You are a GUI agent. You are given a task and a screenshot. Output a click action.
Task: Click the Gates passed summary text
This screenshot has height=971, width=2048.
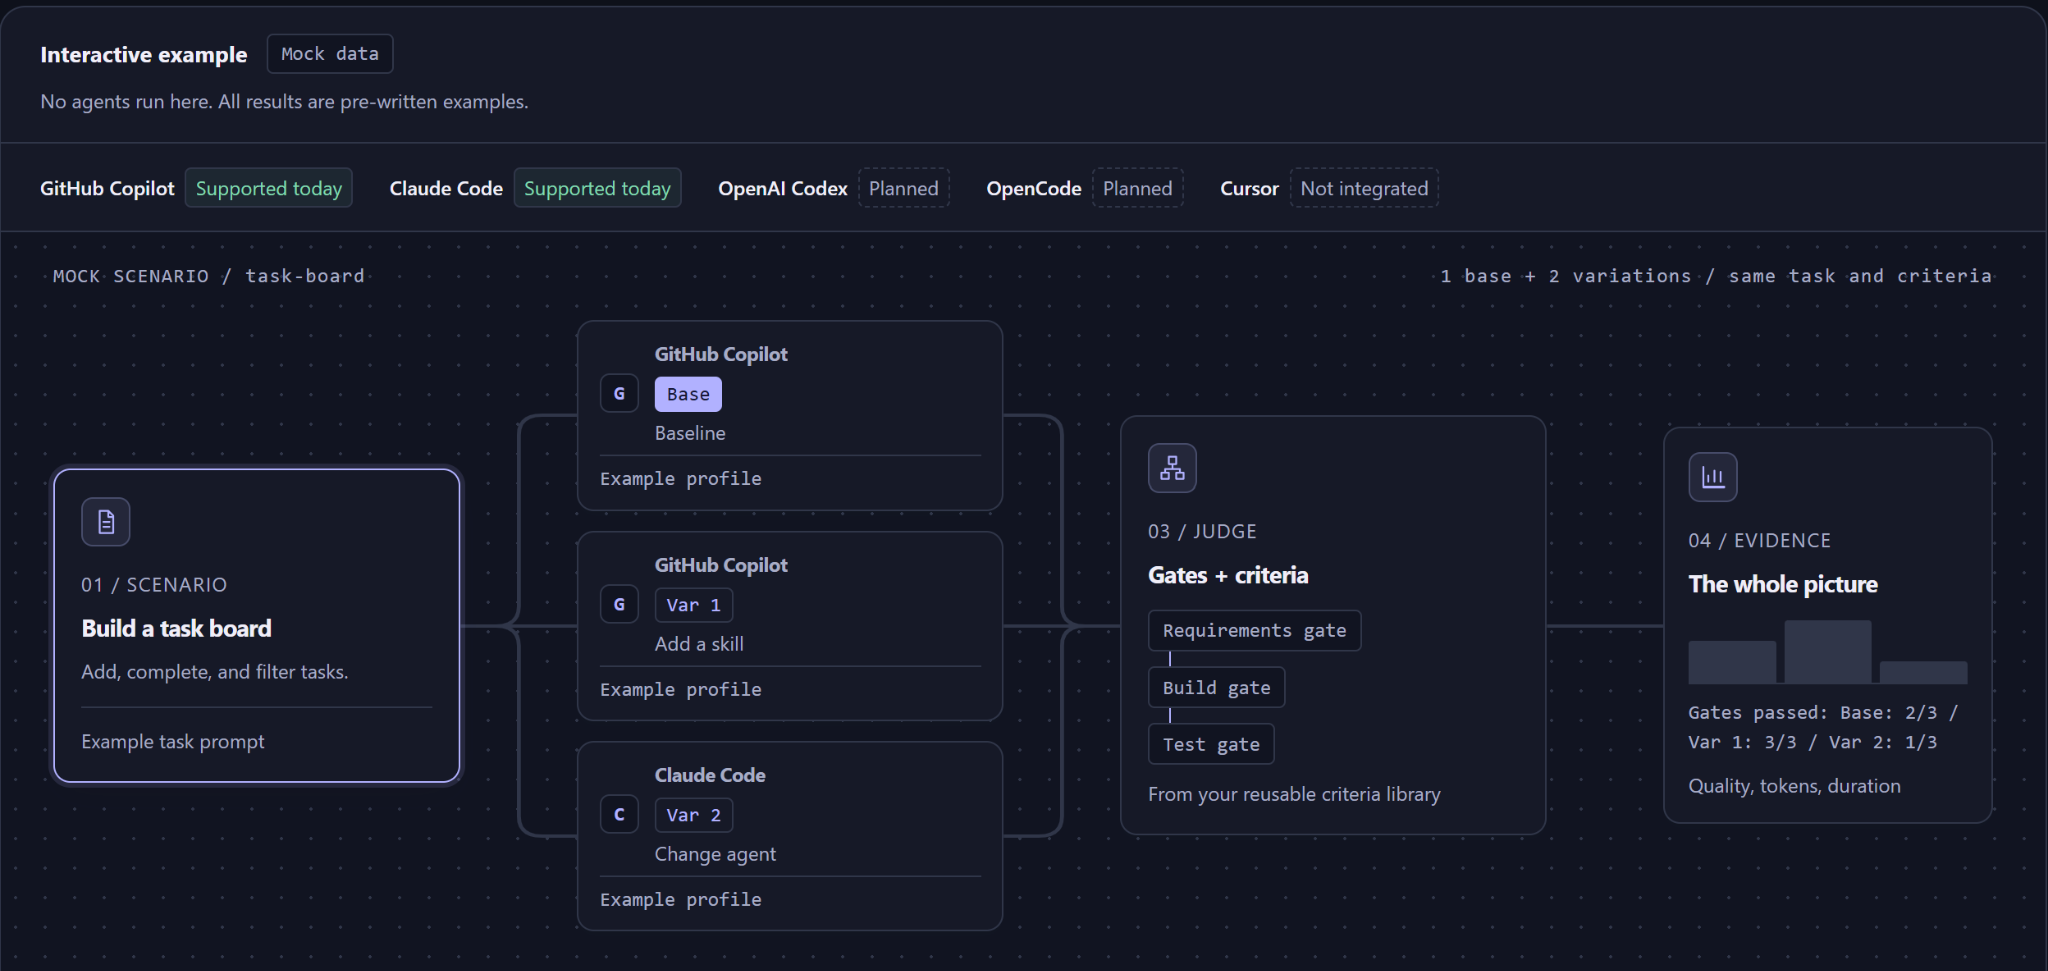1823,727
